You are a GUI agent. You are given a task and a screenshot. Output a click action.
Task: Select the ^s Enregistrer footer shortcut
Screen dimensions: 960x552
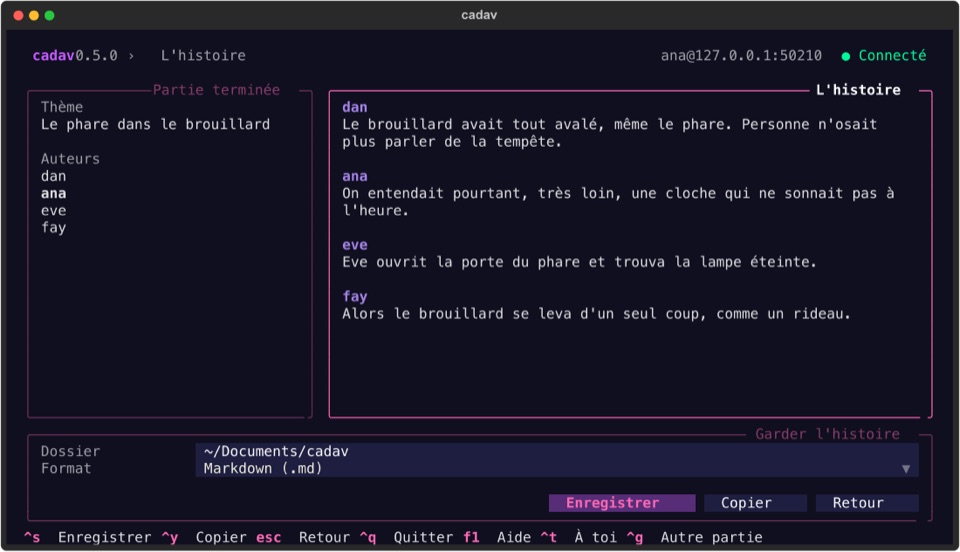tap(87, 537)
